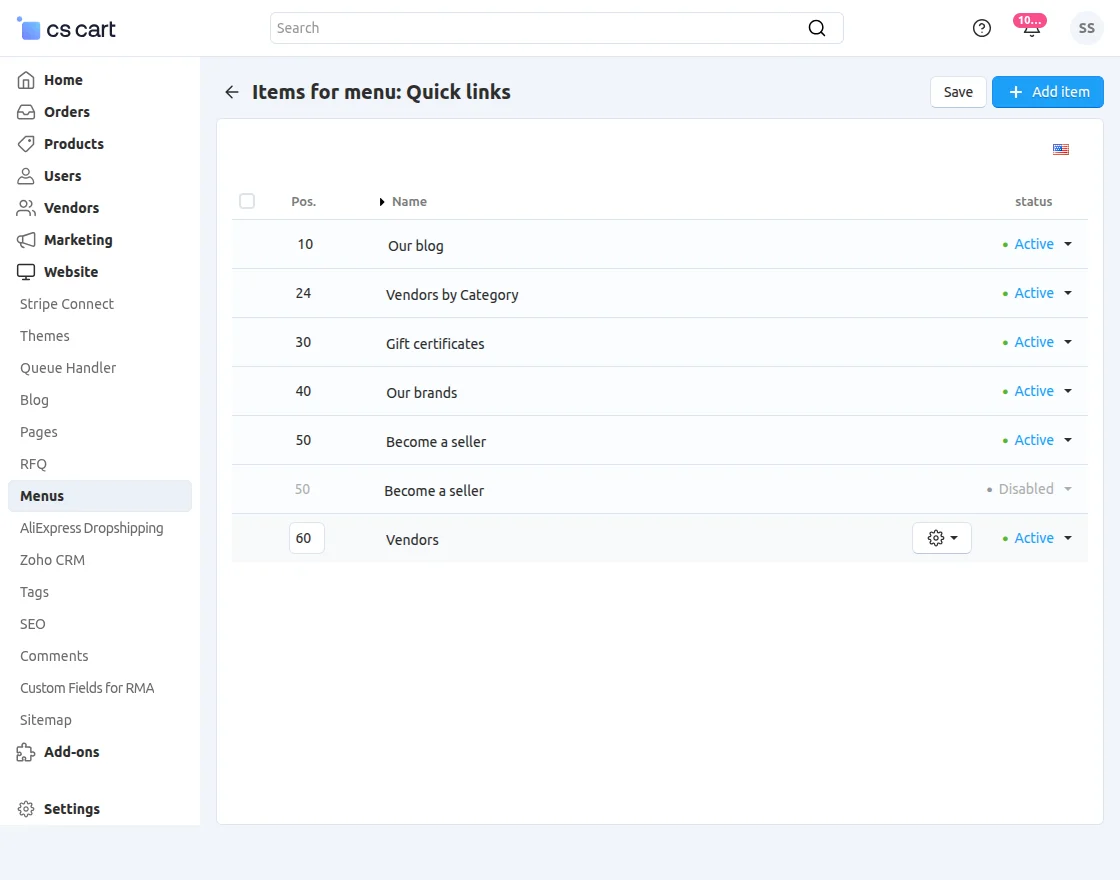Edit position field of Vendors row
Image resolution: width=1120 pixels, height=880 pixels.
(306, 538)
